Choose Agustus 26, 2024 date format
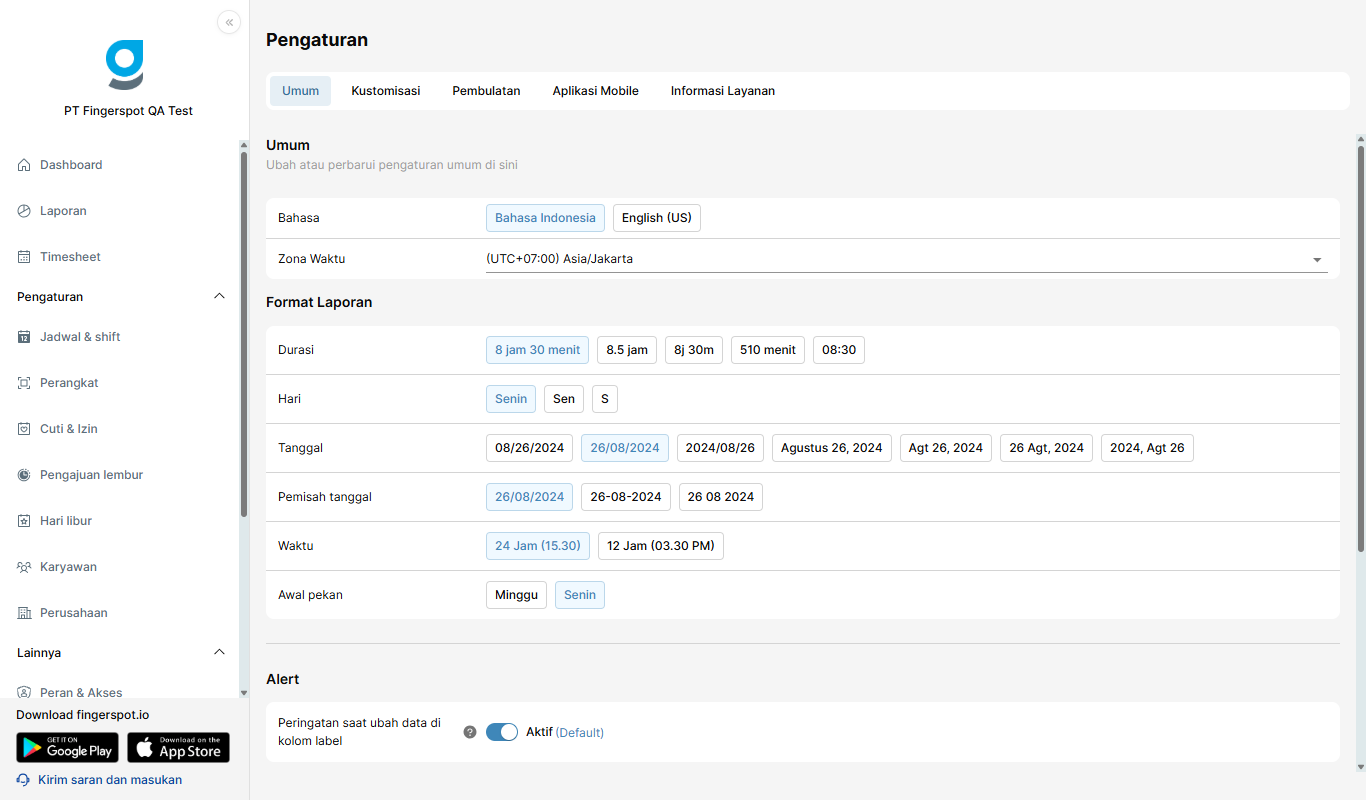 point(832,448)
